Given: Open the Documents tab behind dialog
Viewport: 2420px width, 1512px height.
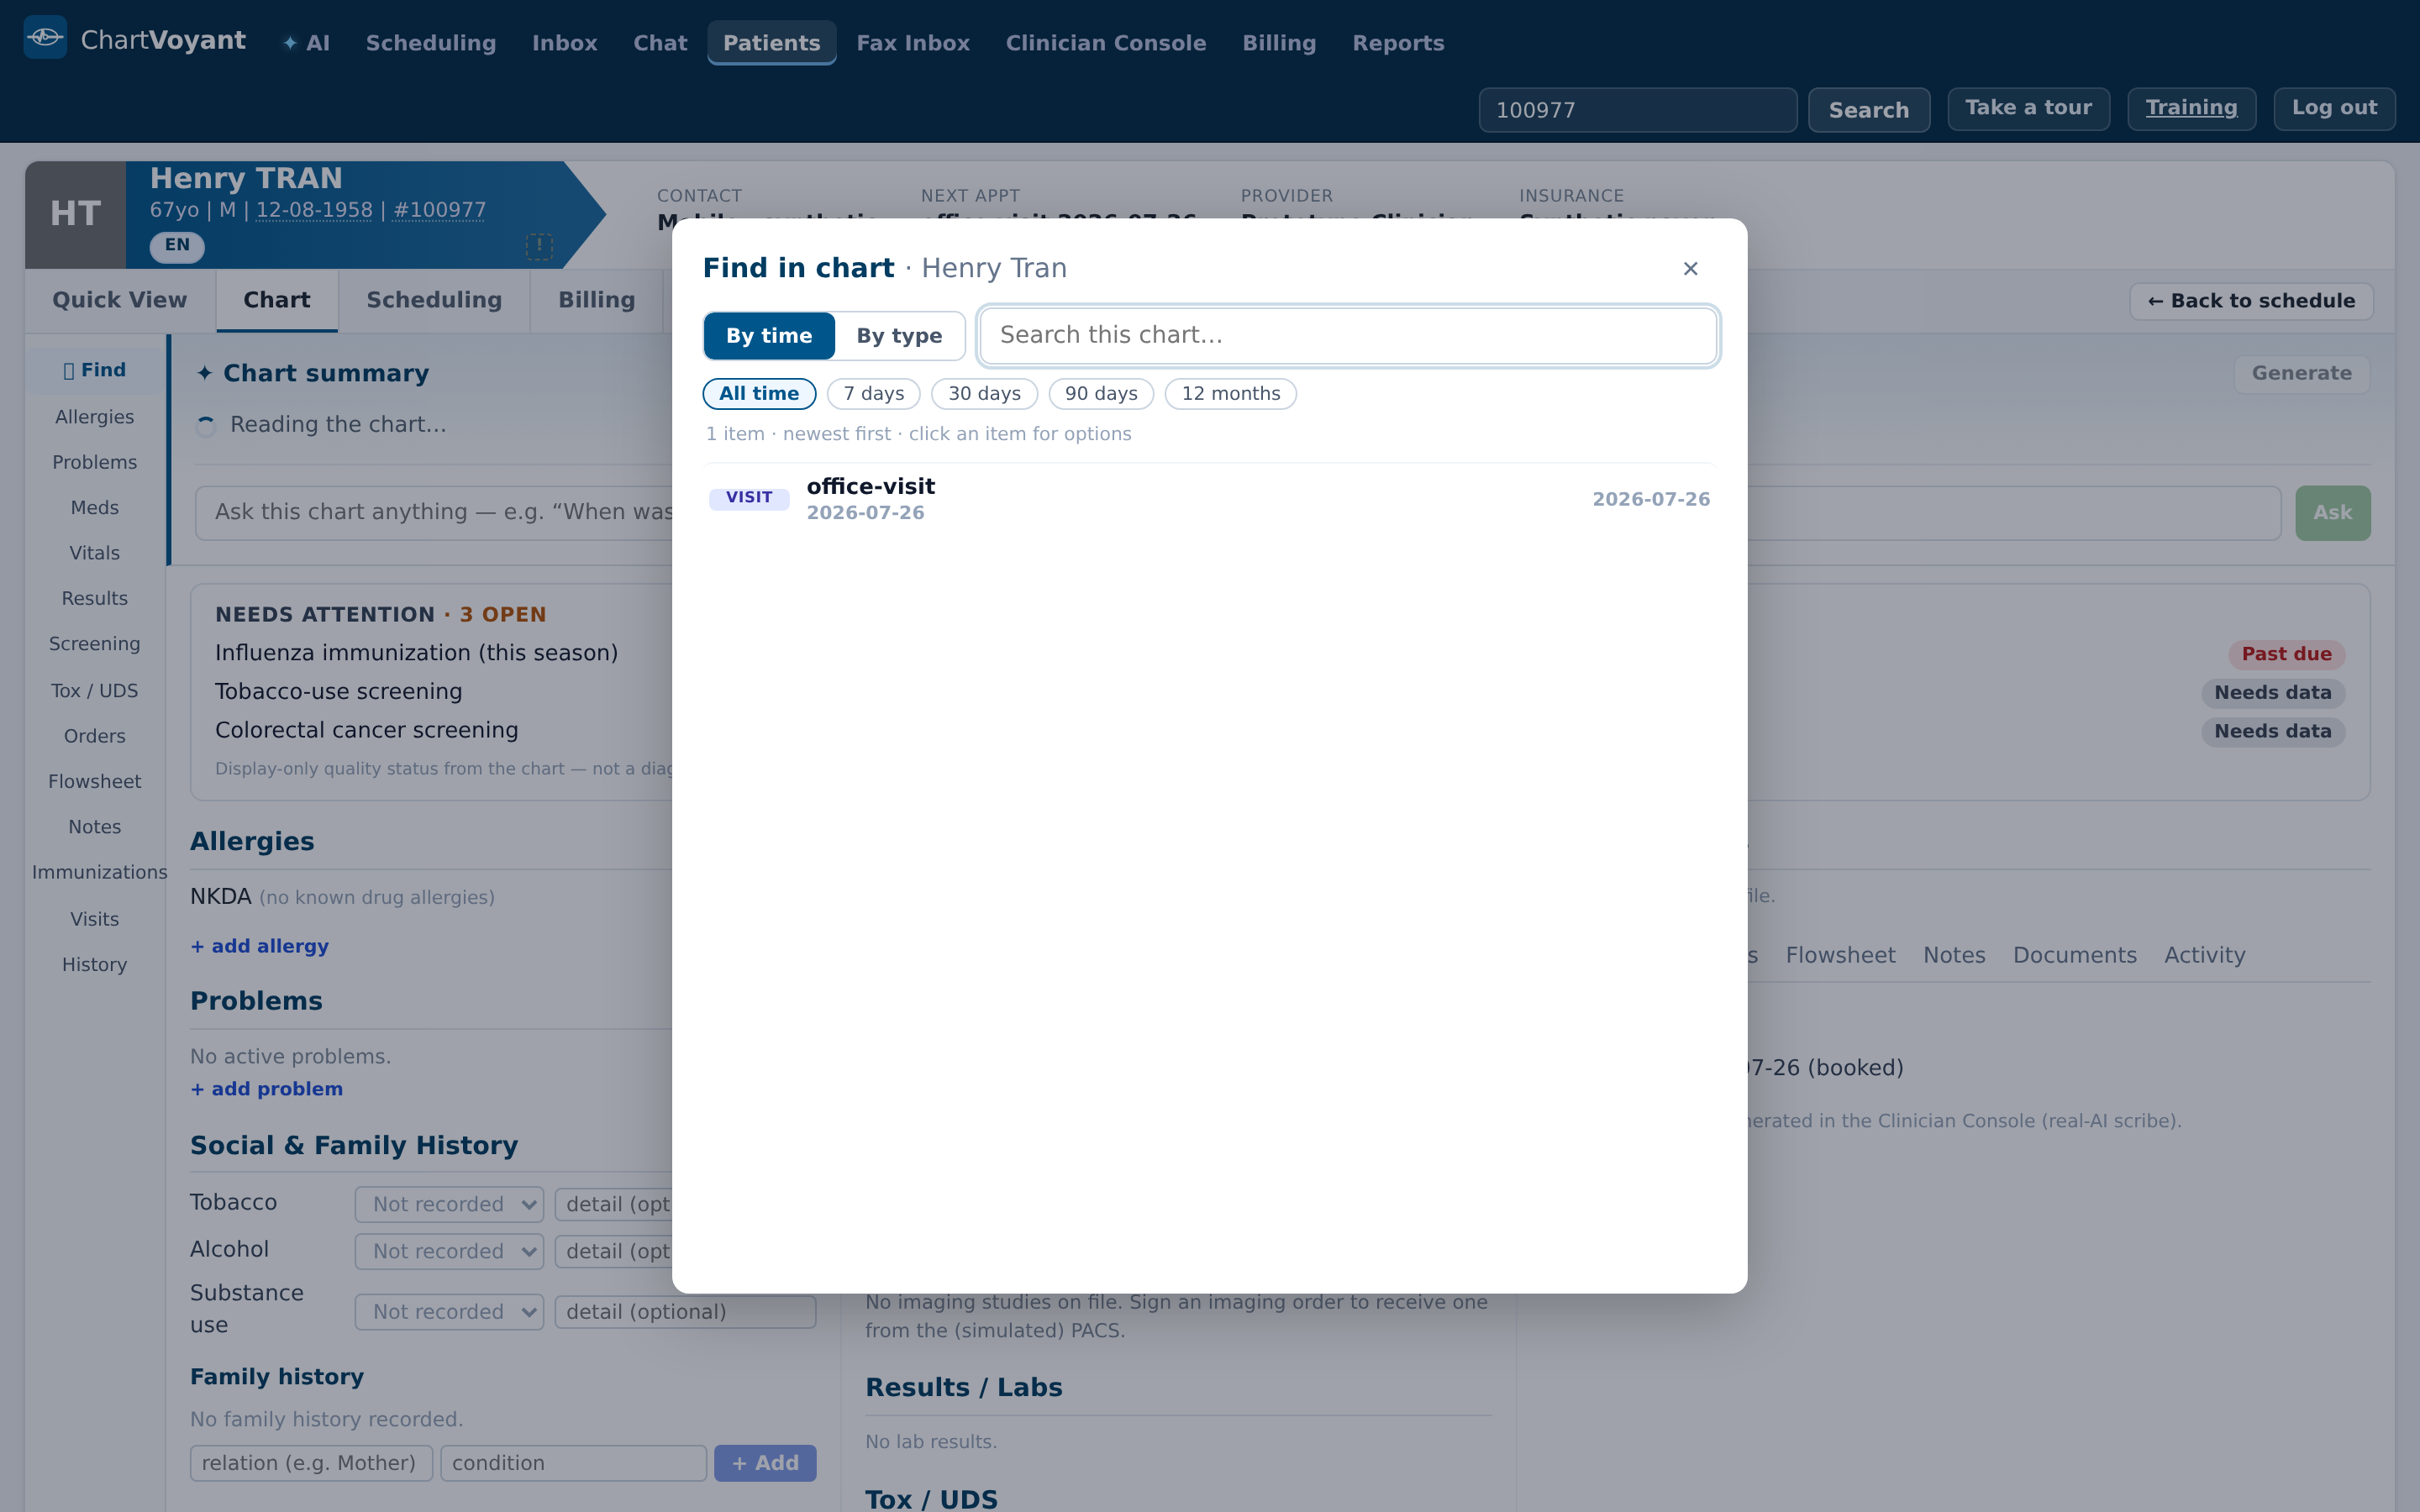Looking at the screenshot, I should click(x=2074, y=955).
